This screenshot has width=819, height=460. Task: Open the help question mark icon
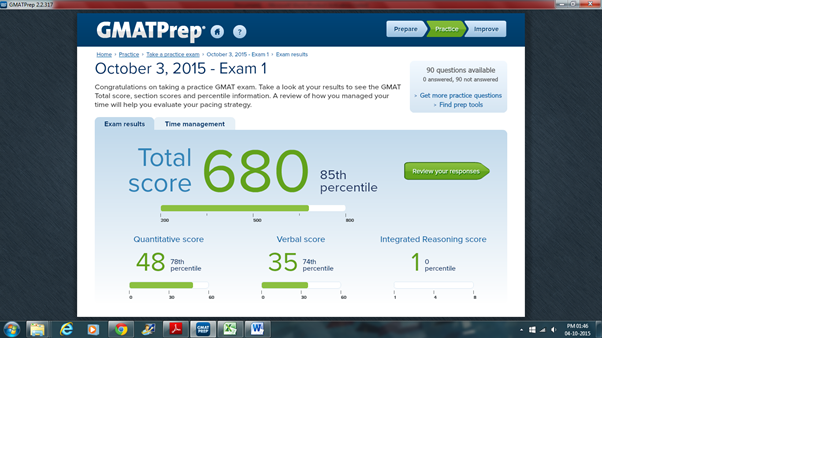(239, 32)
